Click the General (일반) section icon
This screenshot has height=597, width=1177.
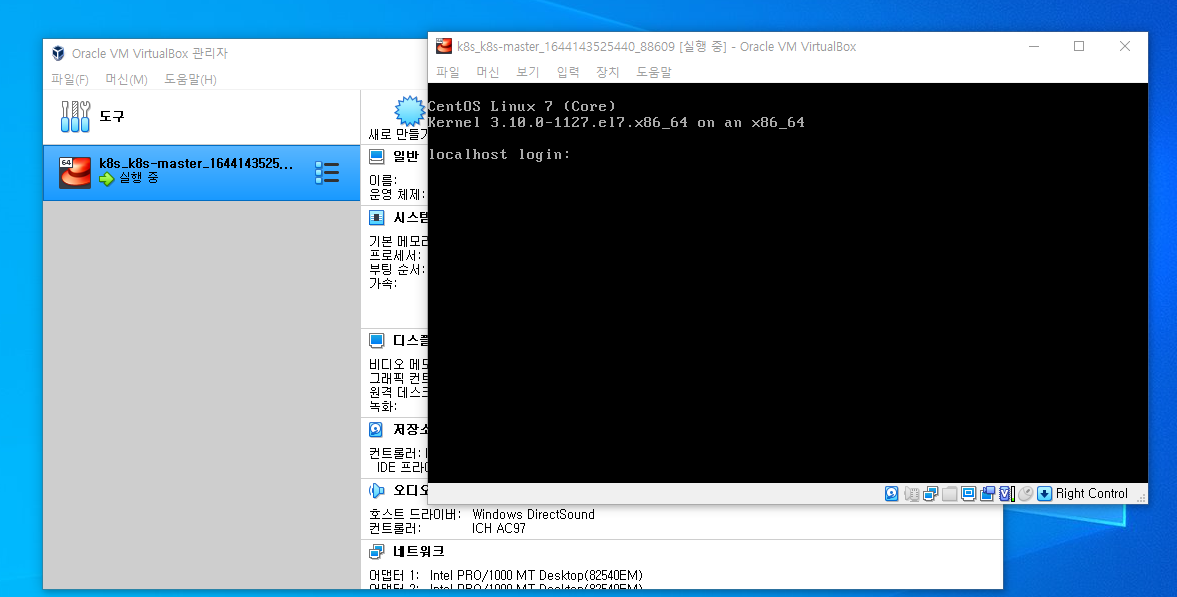click(x=377, y=156)
